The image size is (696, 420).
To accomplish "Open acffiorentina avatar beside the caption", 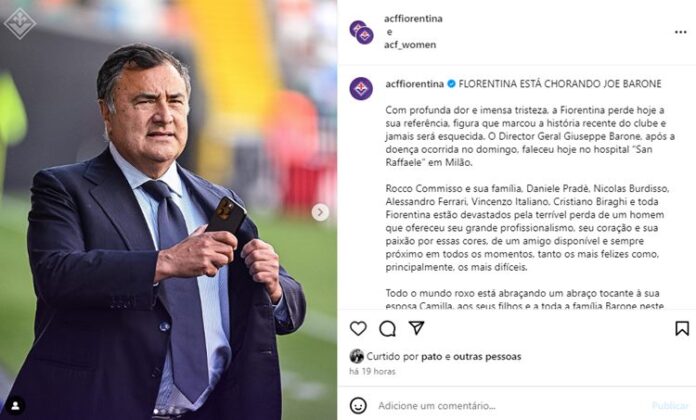I will (361, 88).
